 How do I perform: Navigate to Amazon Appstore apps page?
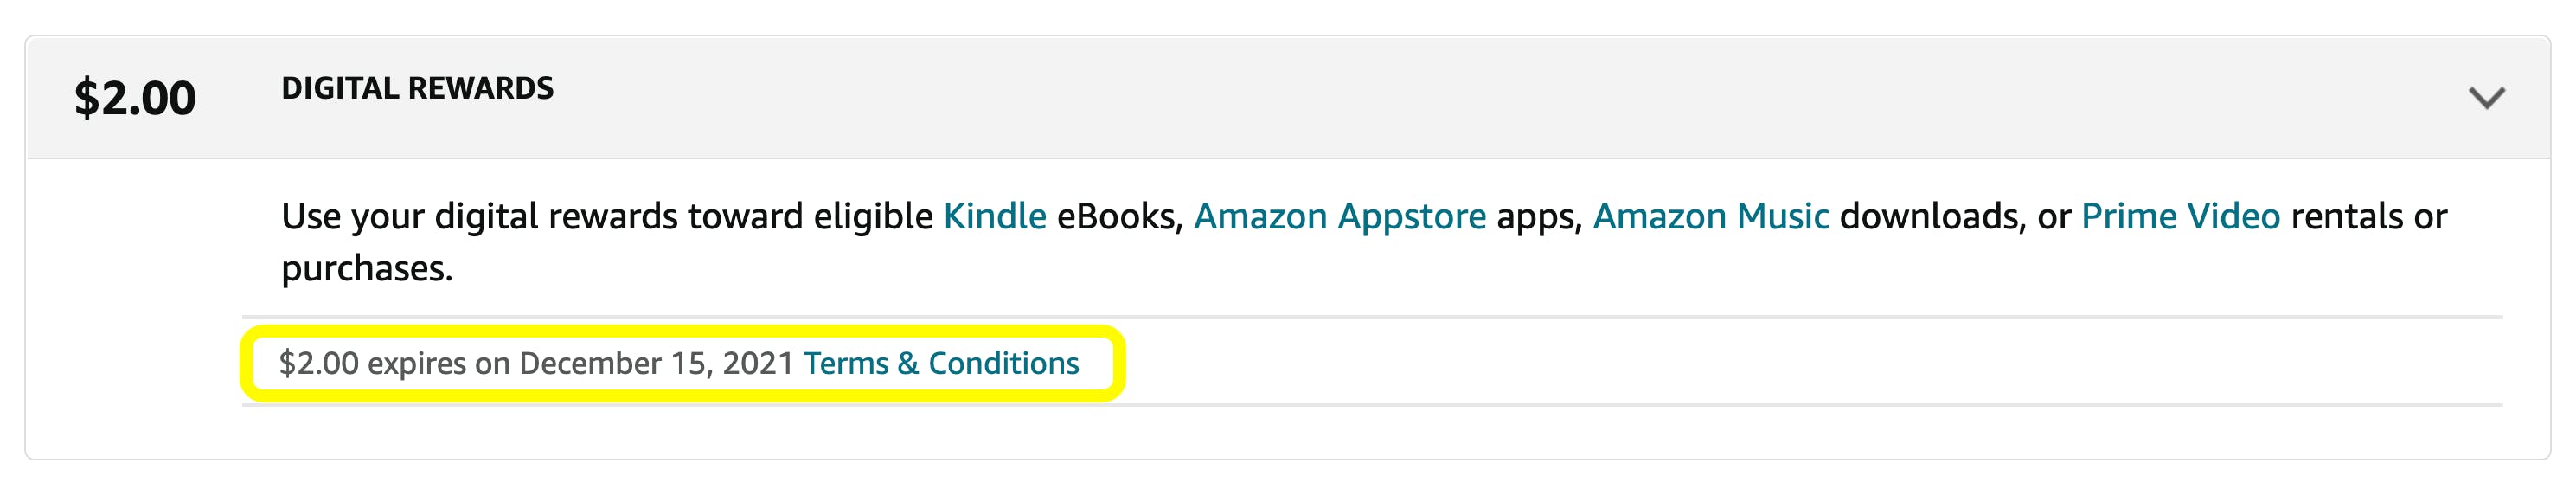1340,215
